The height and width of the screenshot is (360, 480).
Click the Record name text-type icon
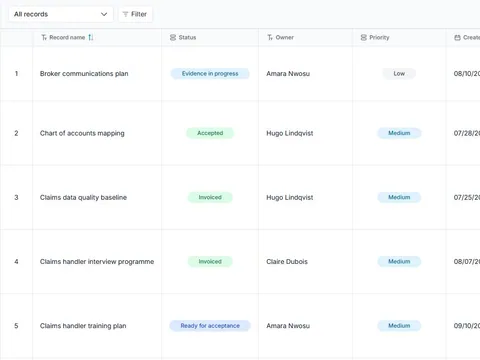coord(44,37)
